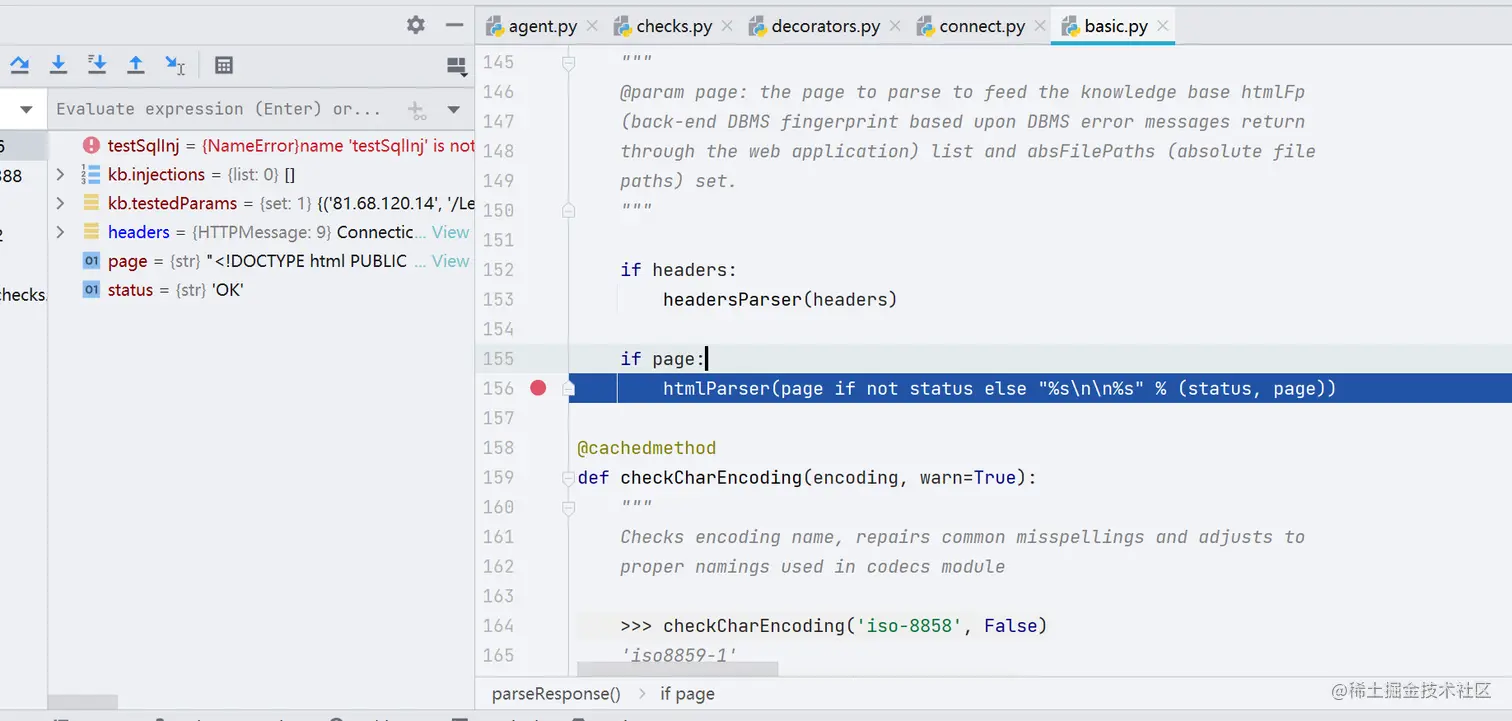Open debugger panel settings gear
This screenshot has width=1512, height=721.
(x=416, y=25)
